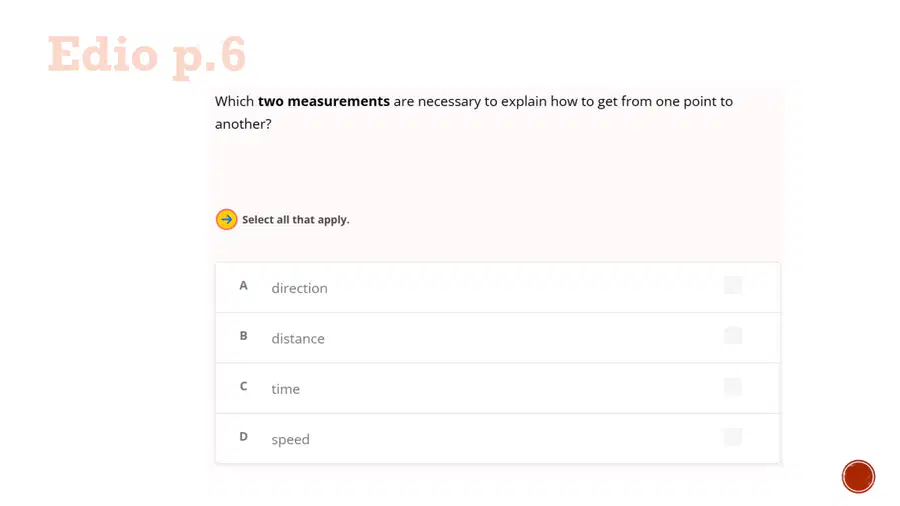Click the word 'Which' starting the question
Viewport: 900px width, 506px height.
[x=234, y=102]
